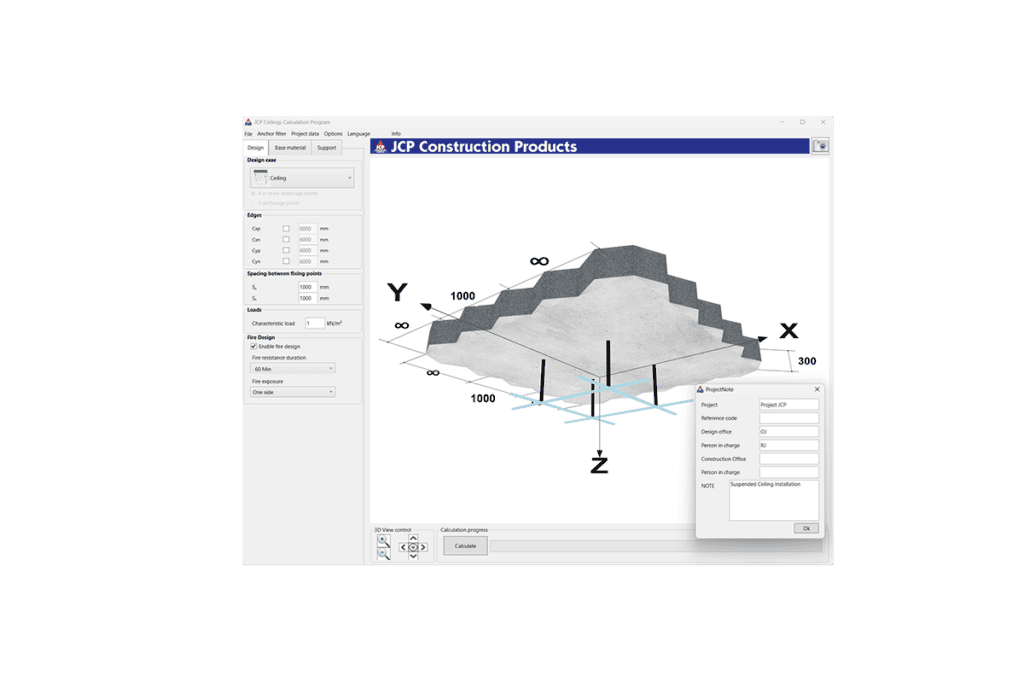Click the screenshot camera icon beside banner
Screen dimensions: 1024x683
[x=820, y=146]
